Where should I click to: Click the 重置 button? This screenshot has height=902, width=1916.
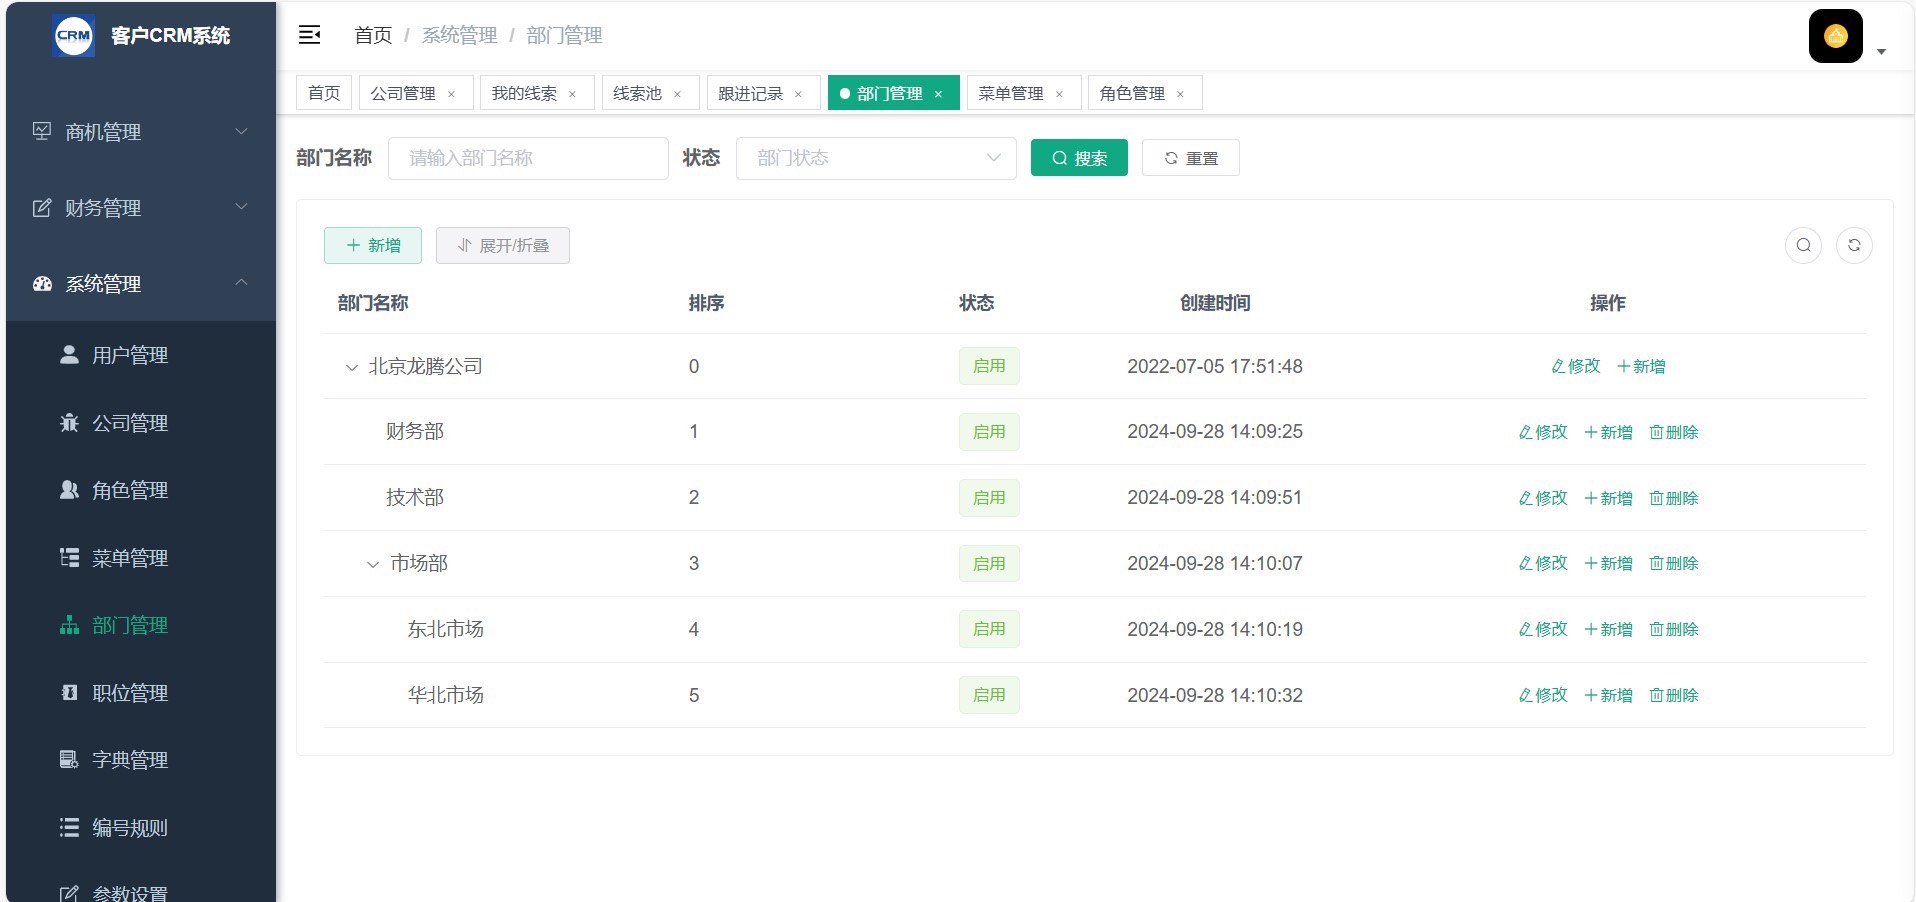click(x=1190, y=158)
